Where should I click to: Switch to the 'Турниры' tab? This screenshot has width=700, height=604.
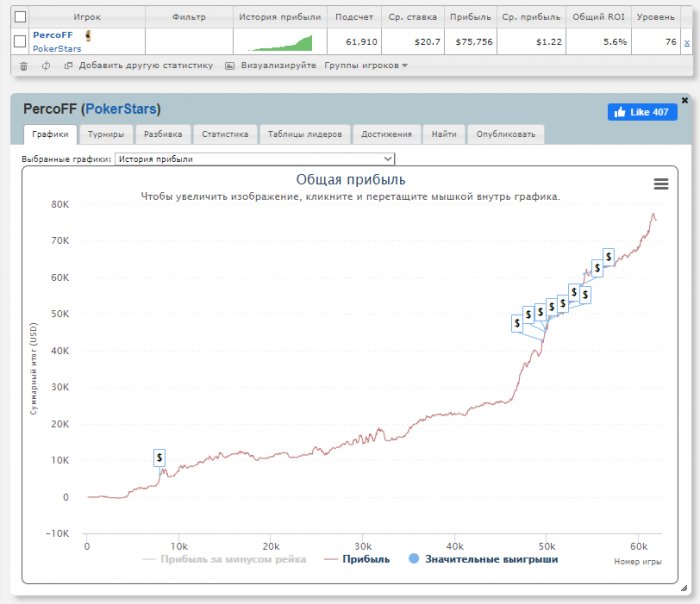tap(106, 134)
